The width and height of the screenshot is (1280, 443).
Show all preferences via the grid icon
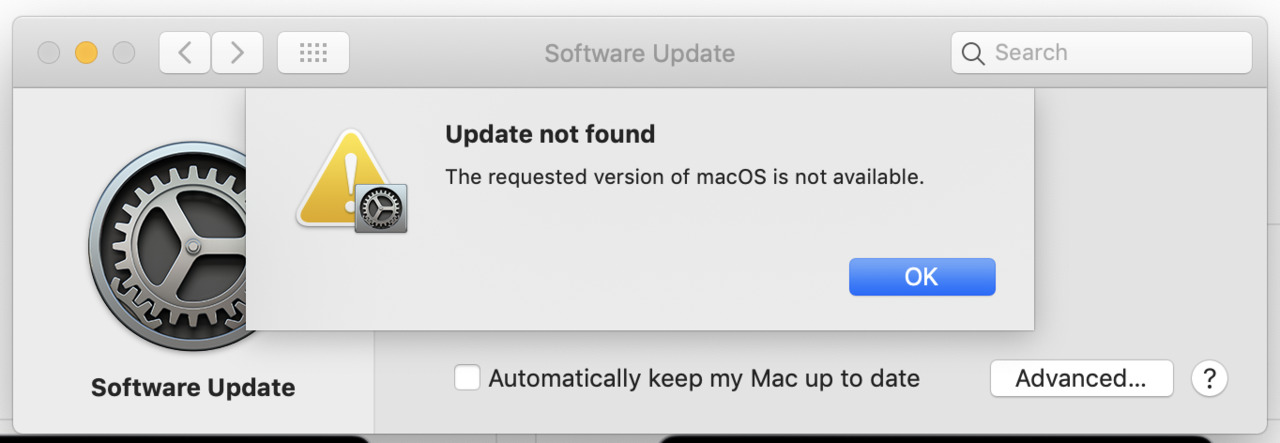tap(313, 53)
